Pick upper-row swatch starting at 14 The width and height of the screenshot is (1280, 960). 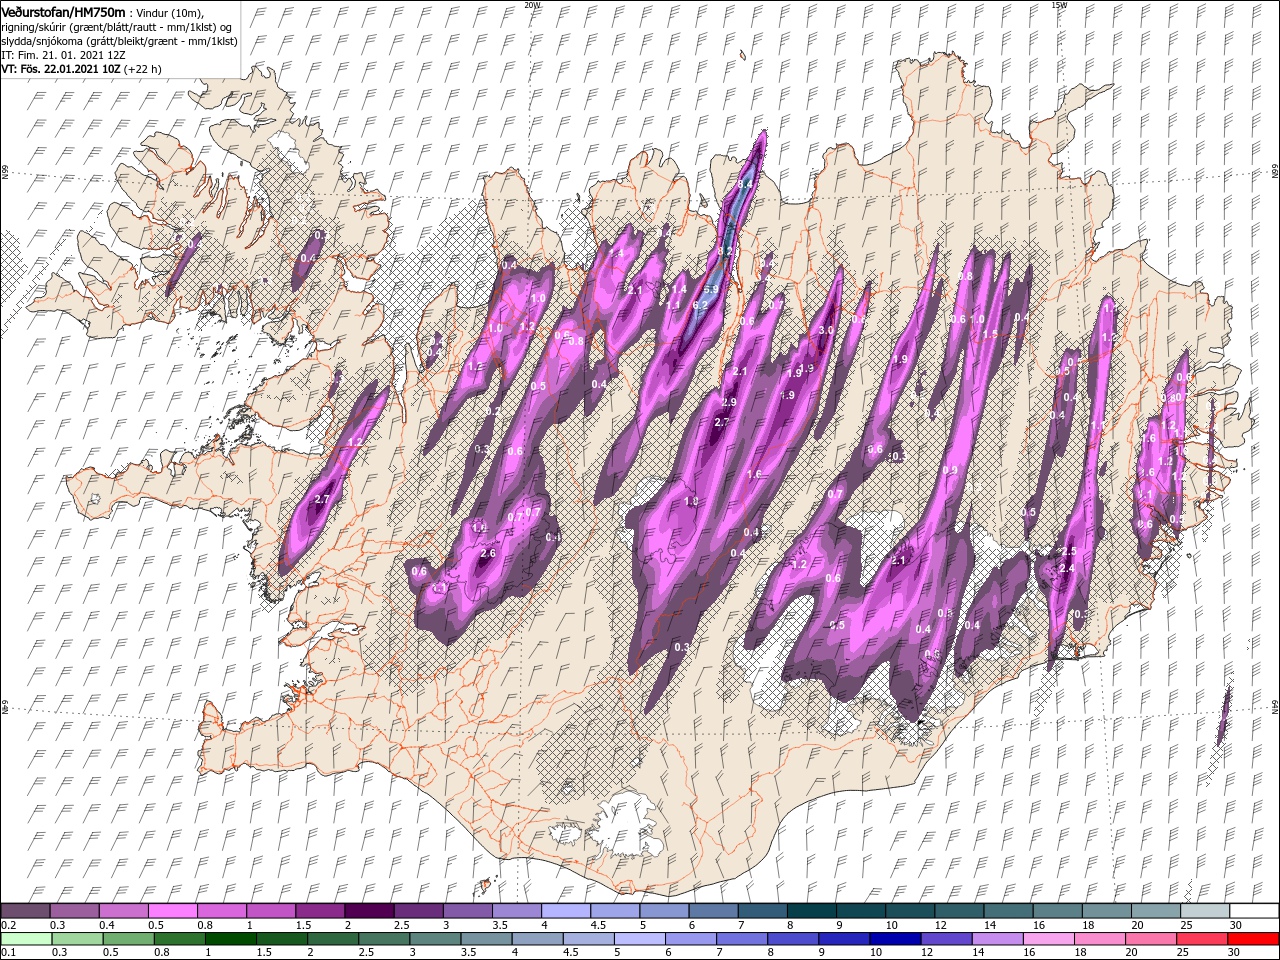1009,910
